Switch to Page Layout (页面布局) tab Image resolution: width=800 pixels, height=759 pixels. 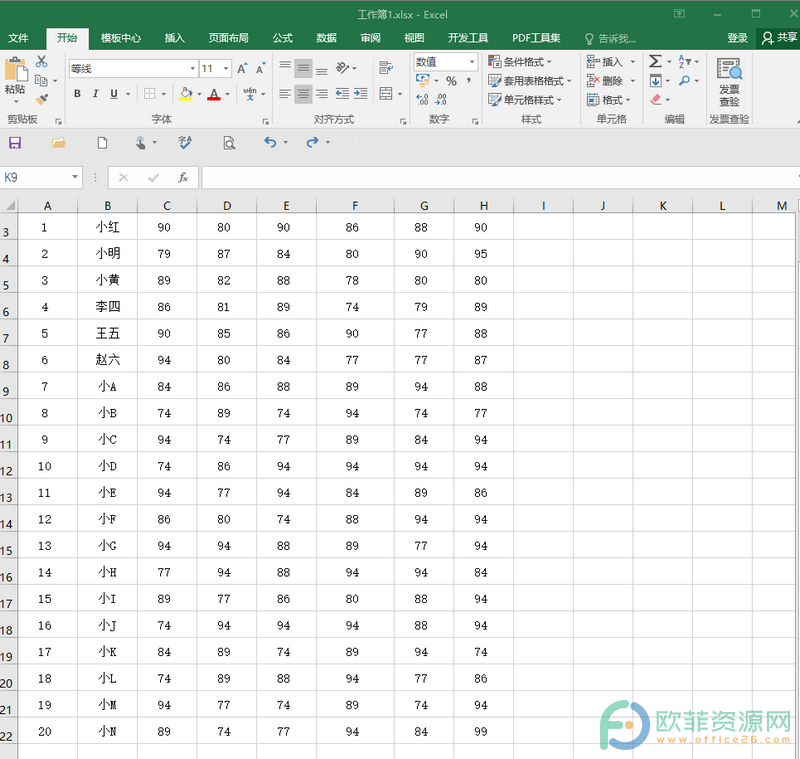(228, 38)
